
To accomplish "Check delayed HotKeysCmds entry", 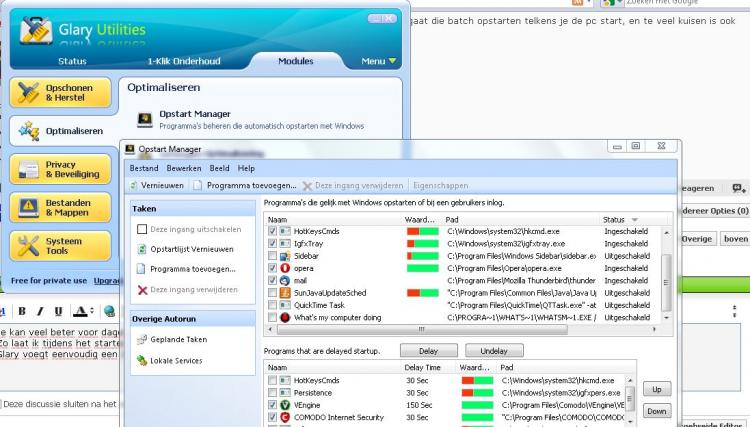I will (x=272, y=380).
